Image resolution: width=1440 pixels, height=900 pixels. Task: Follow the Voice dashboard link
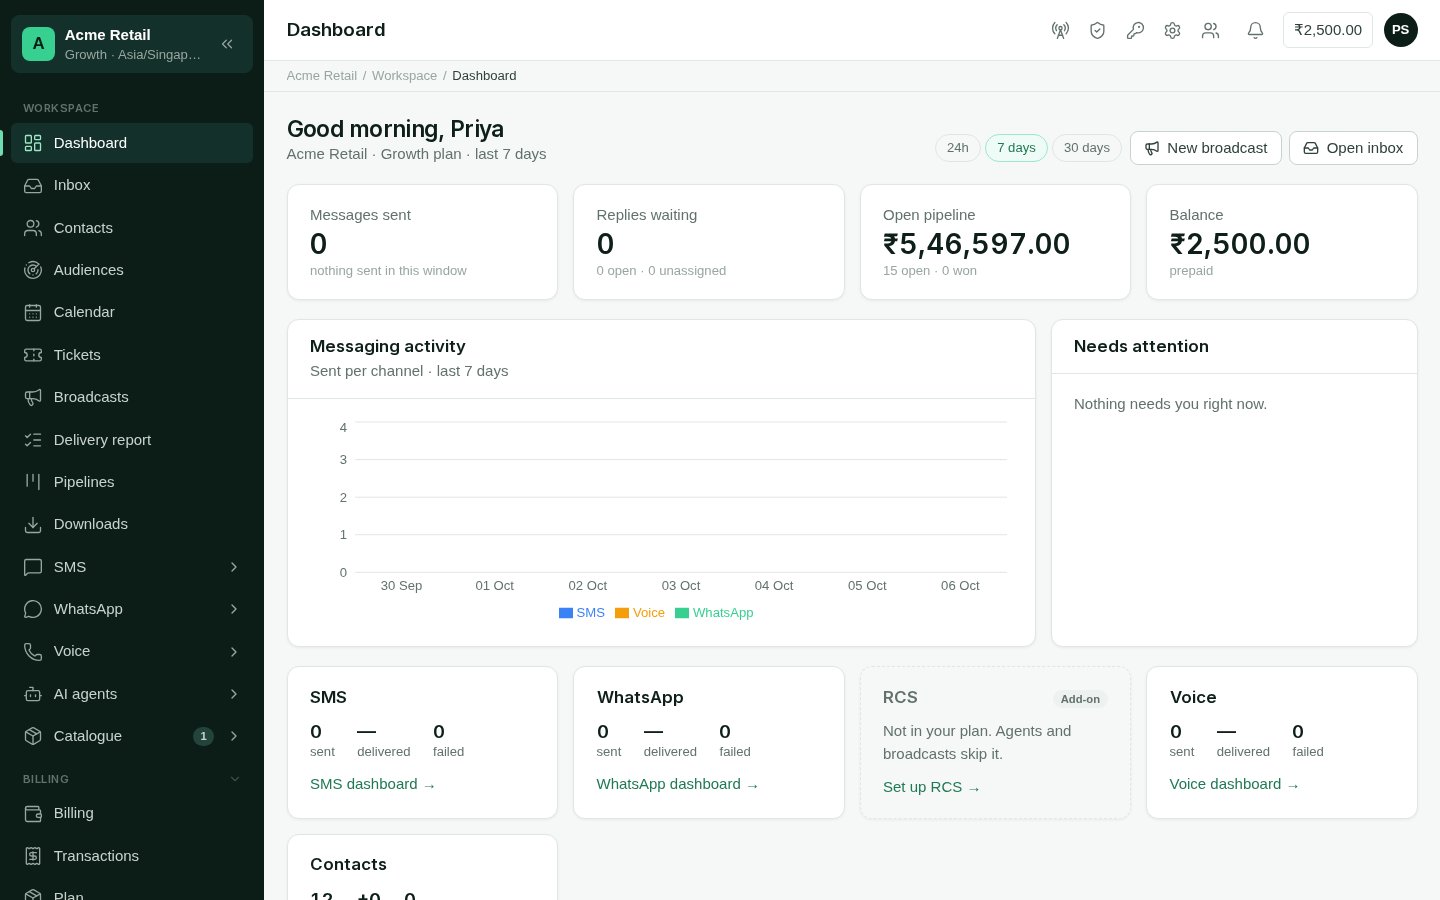(1235, 784)
